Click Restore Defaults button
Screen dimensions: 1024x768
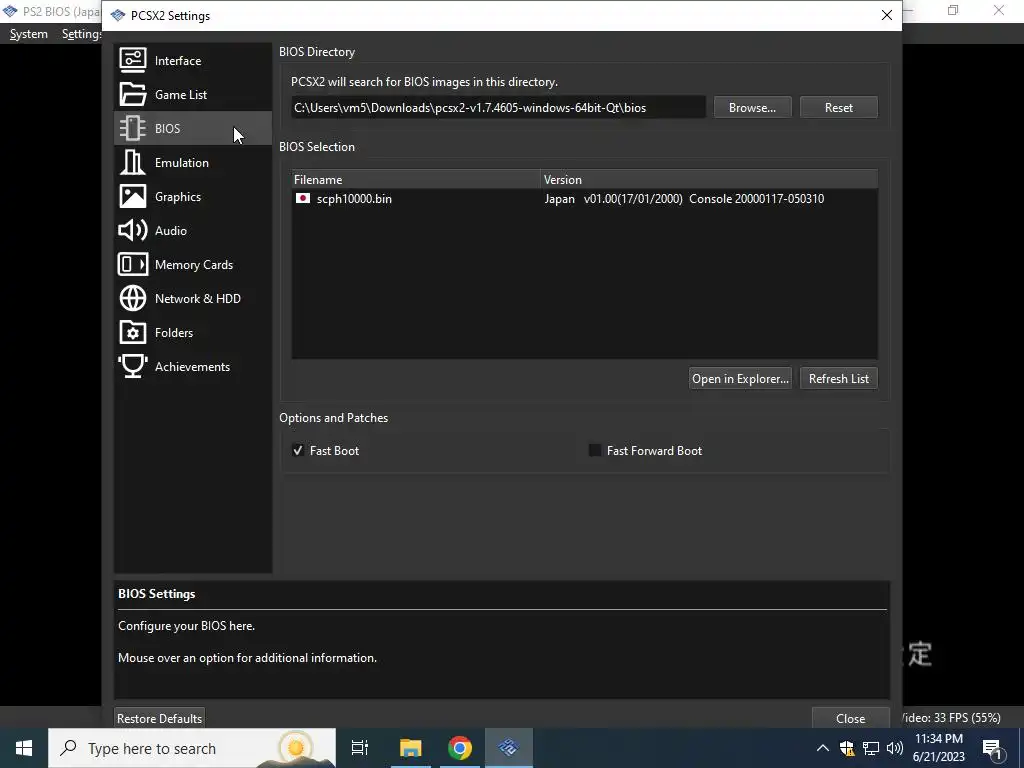[x=159, y=718]
